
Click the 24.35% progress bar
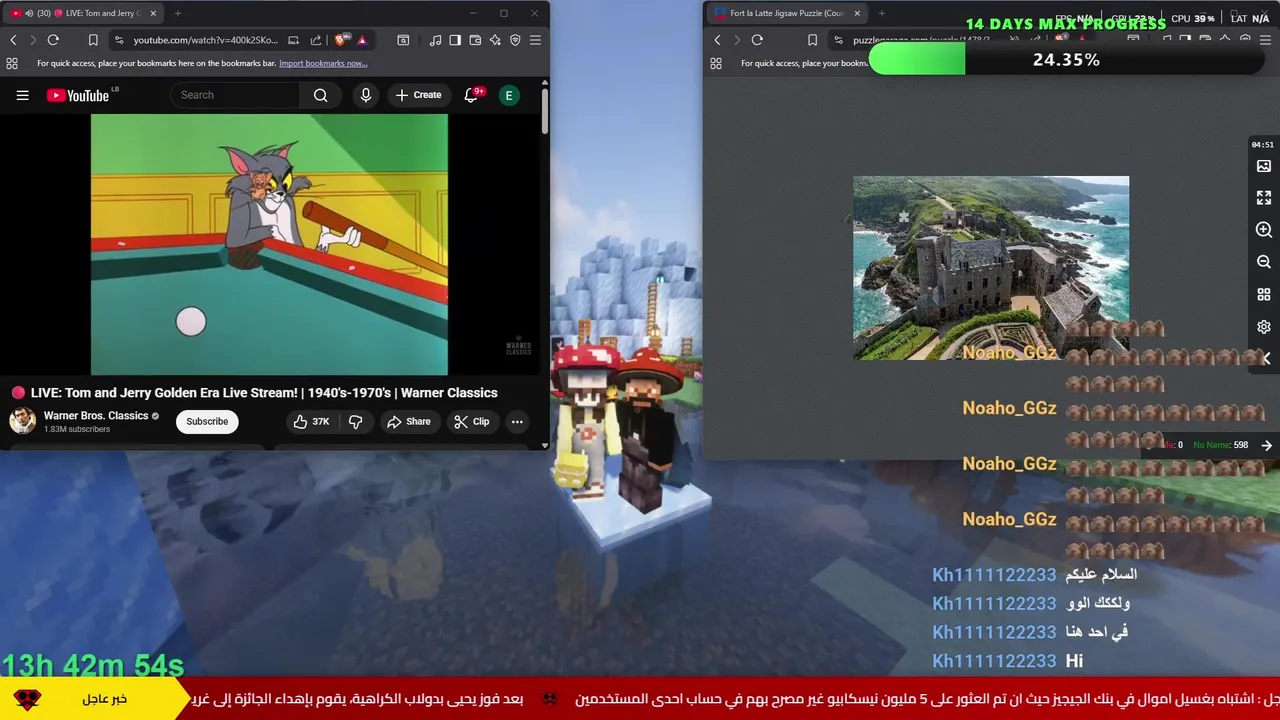pos(1066,60)
